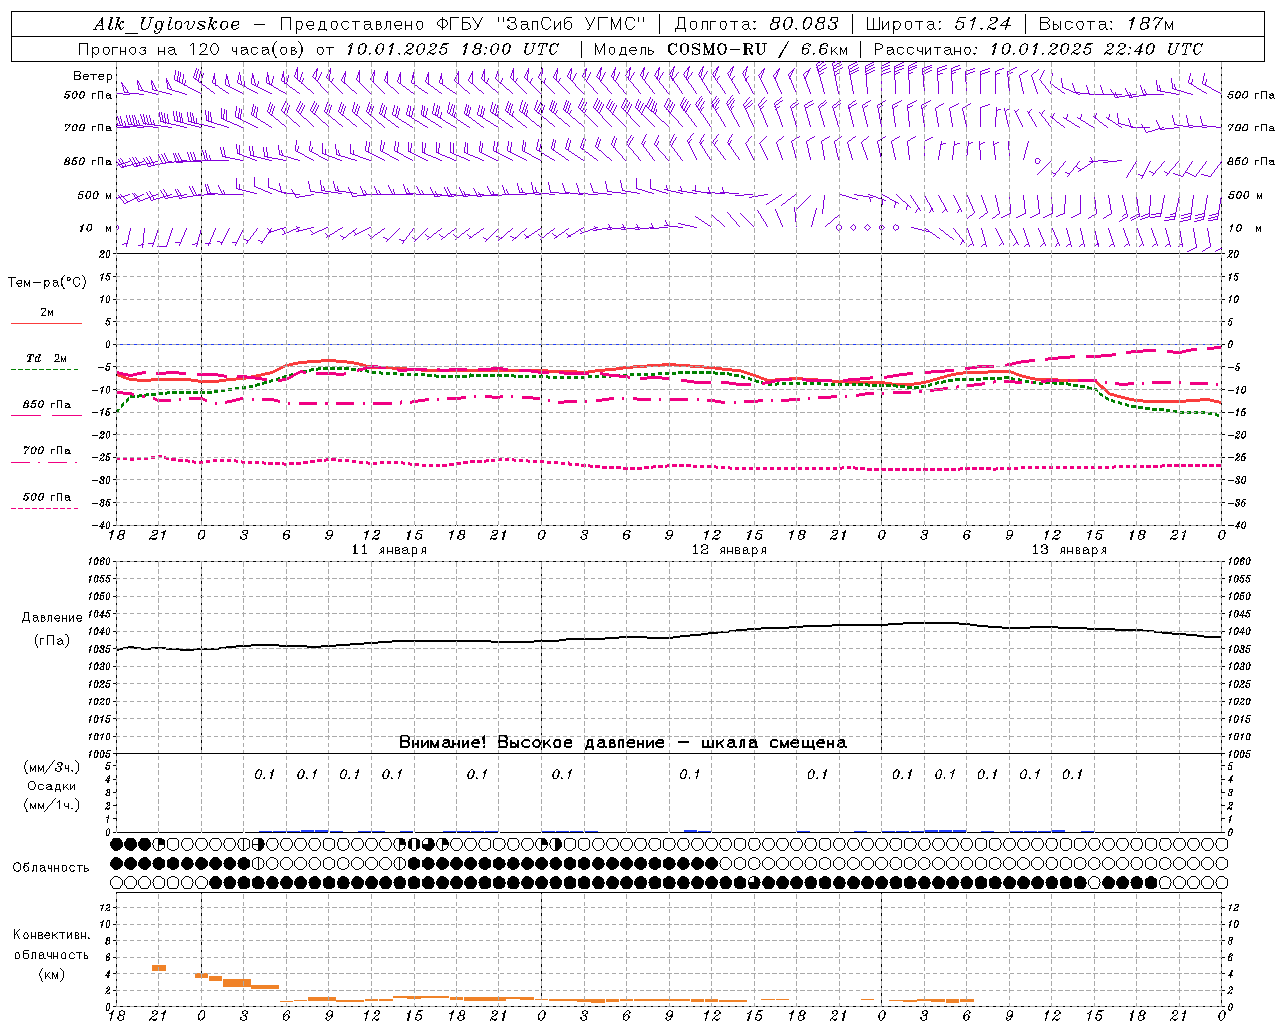The image size is (1280, 1024).
Task: Click the Тем-ра(°C) axis title
Action: point(48,283)
